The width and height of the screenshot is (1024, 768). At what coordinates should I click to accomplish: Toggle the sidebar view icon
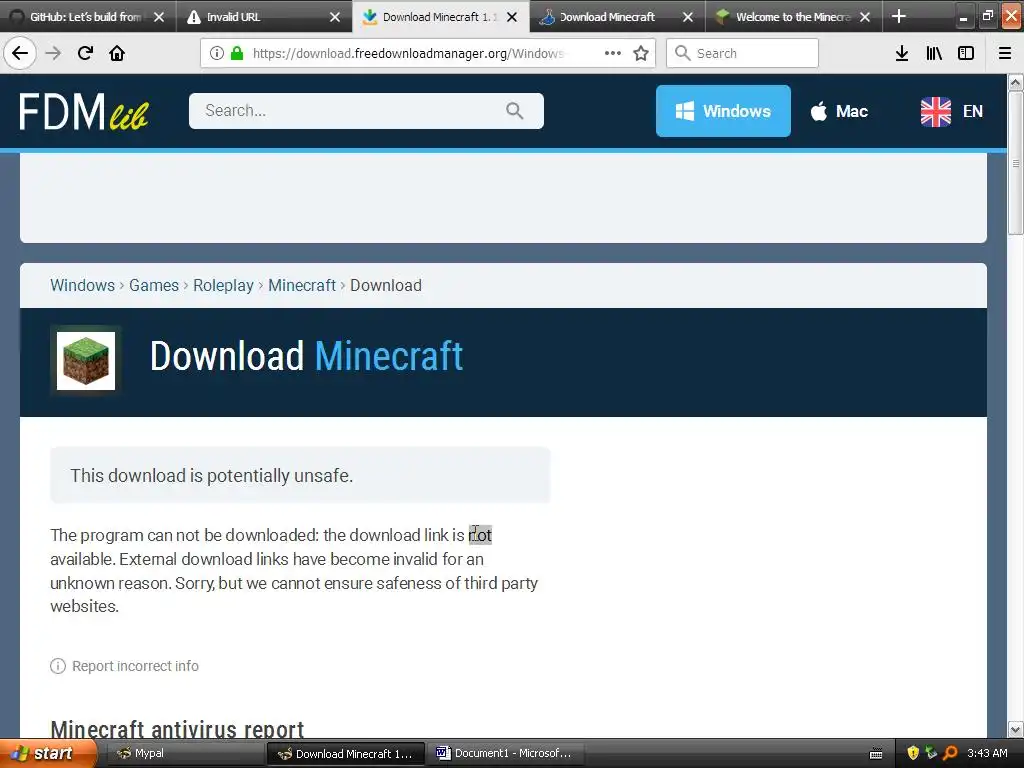966,53
